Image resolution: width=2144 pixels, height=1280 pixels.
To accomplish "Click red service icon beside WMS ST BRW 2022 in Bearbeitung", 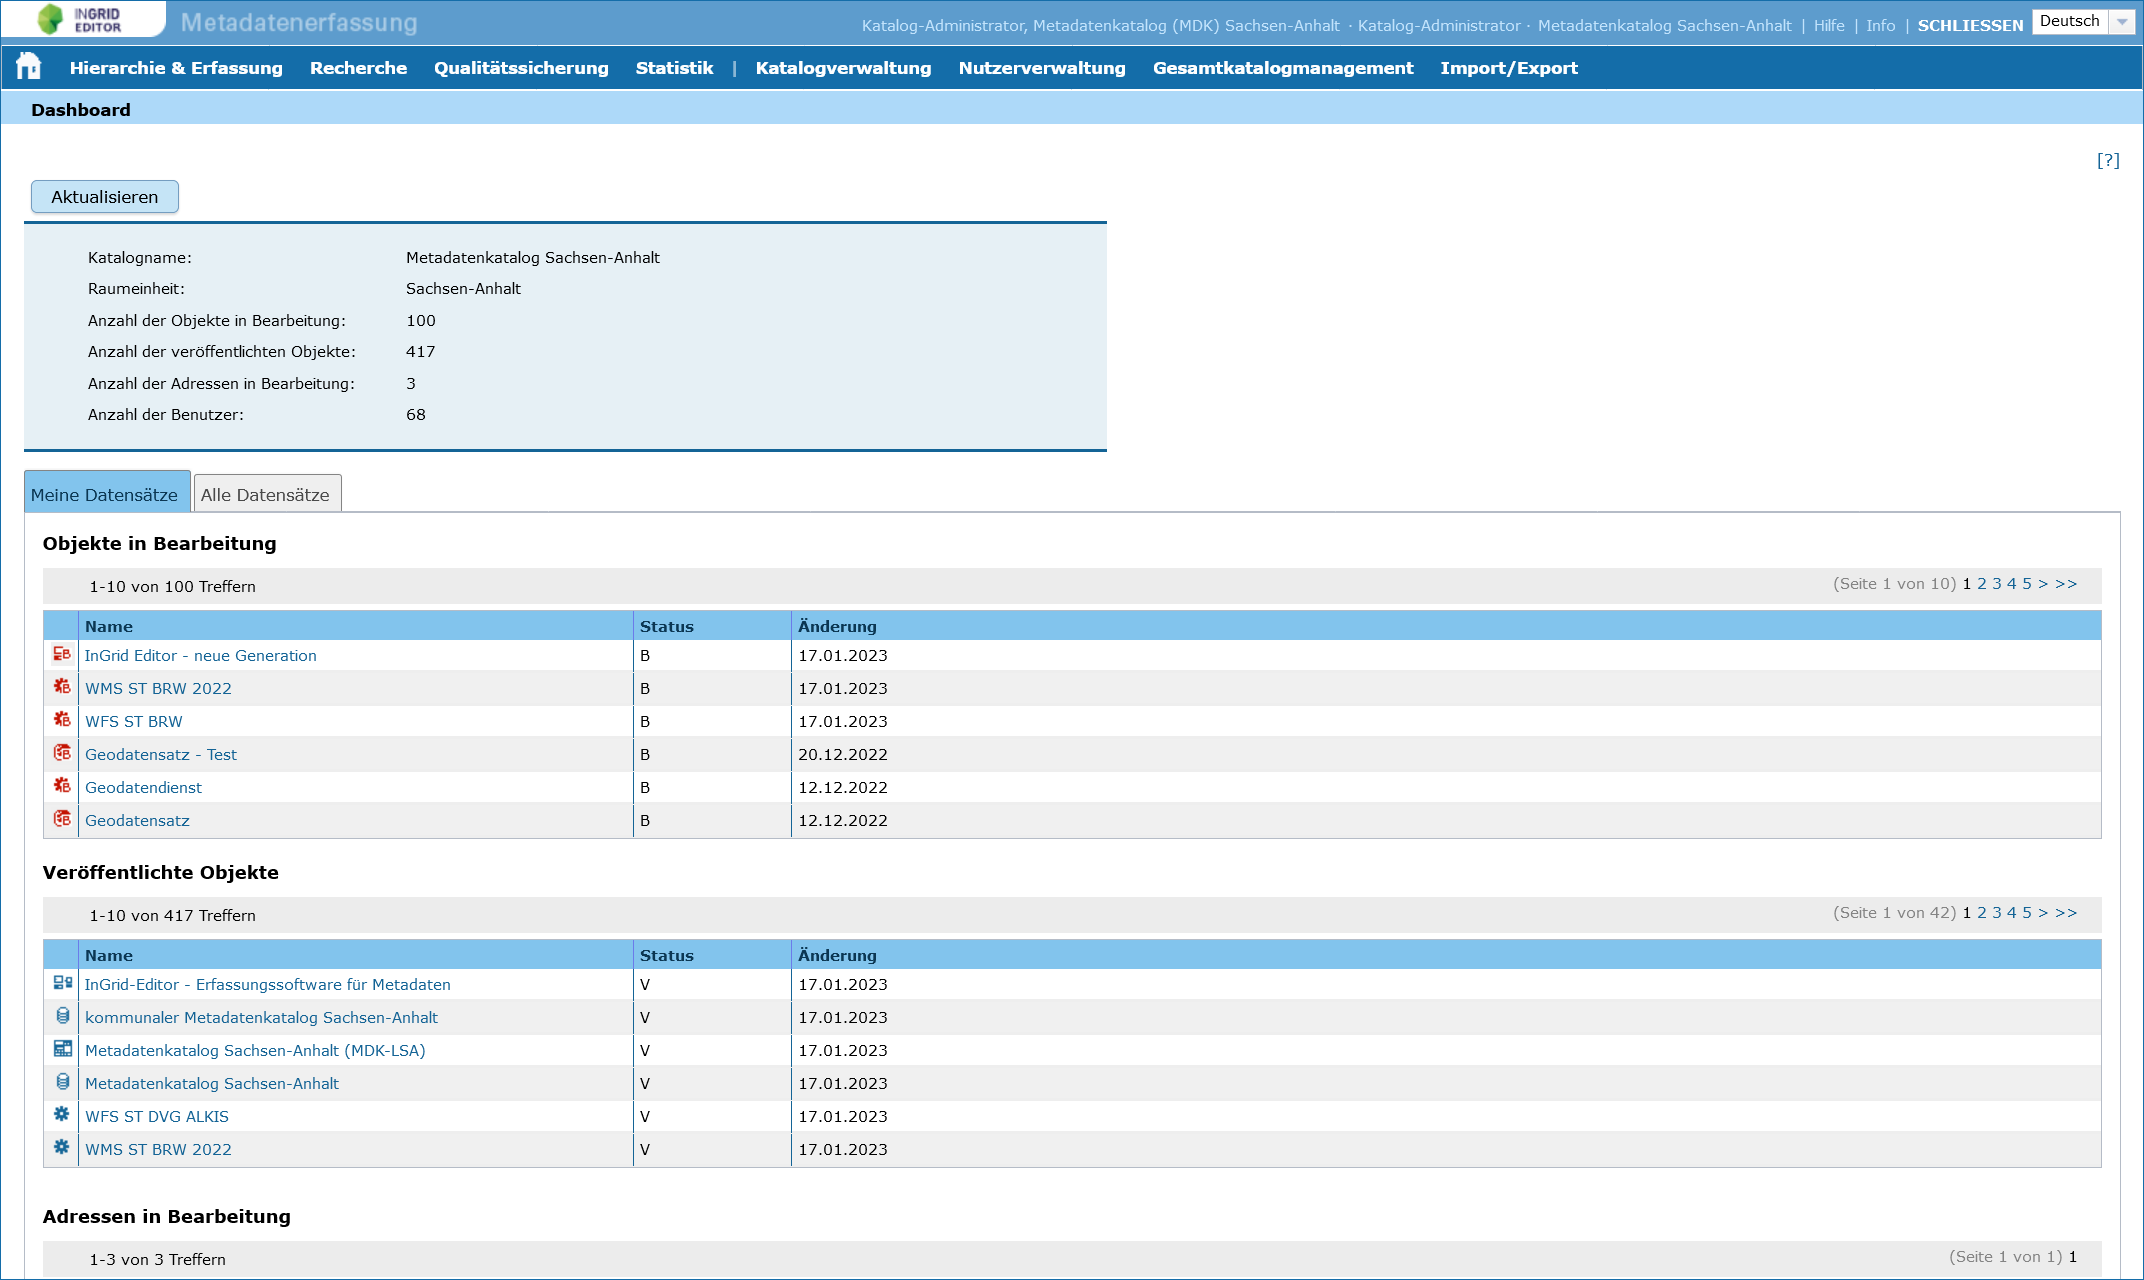I will (x=61, y=687).
